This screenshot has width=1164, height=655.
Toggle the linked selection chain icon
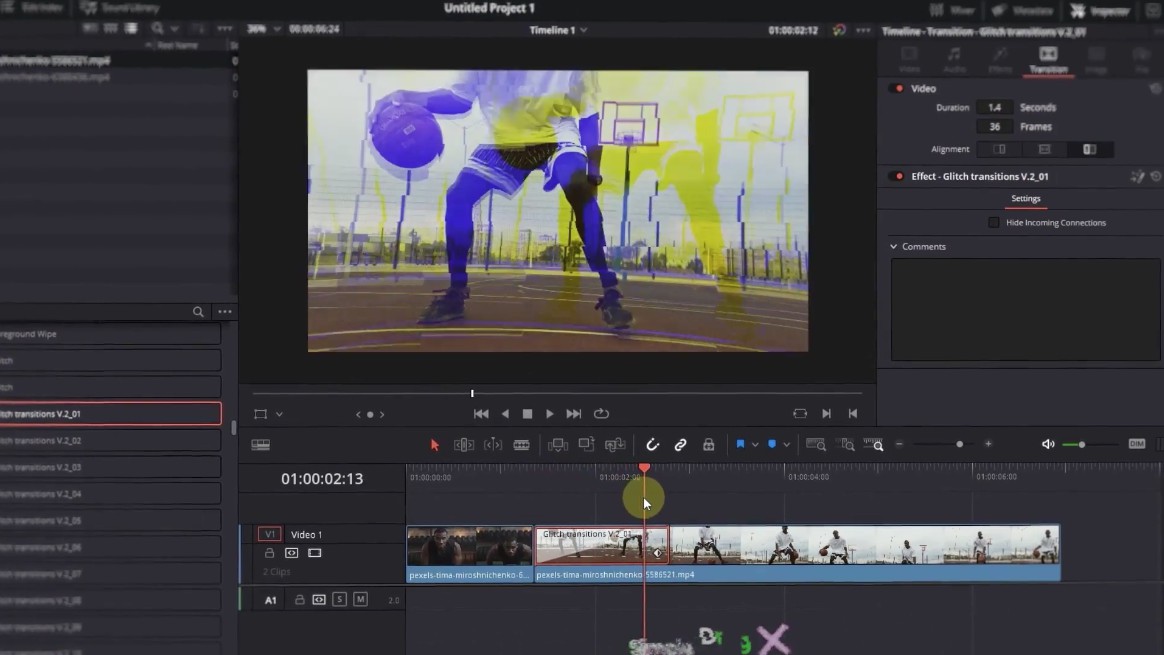680,445
